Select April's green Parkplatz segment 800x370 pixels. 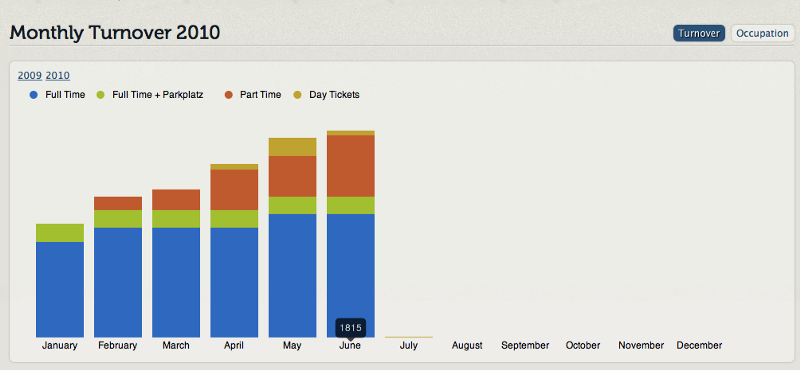tap(234, 219)
